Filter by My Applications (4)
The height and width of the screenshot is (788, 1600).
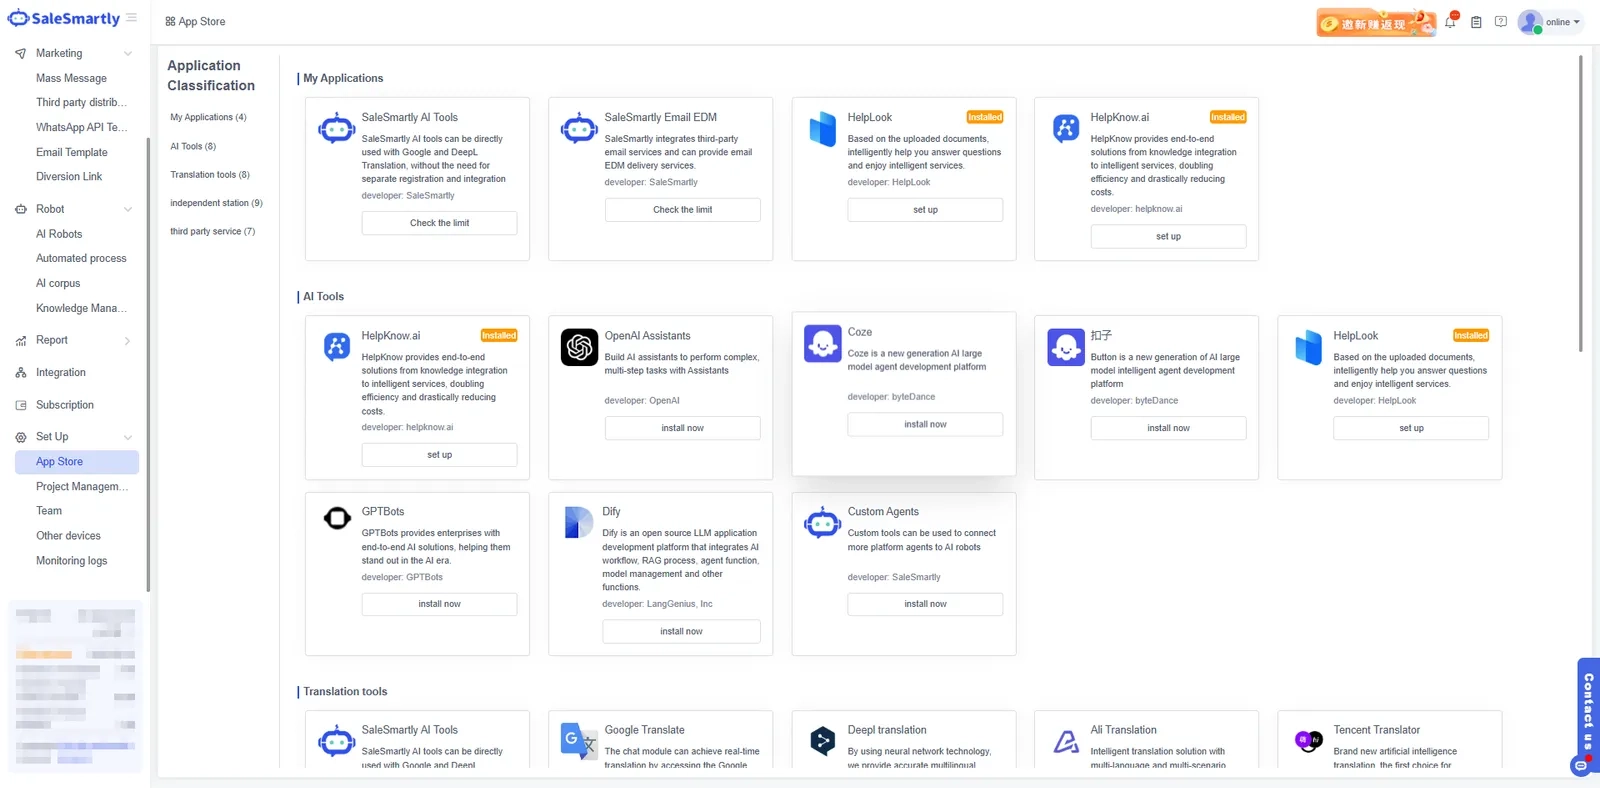[x=208, y=117]
